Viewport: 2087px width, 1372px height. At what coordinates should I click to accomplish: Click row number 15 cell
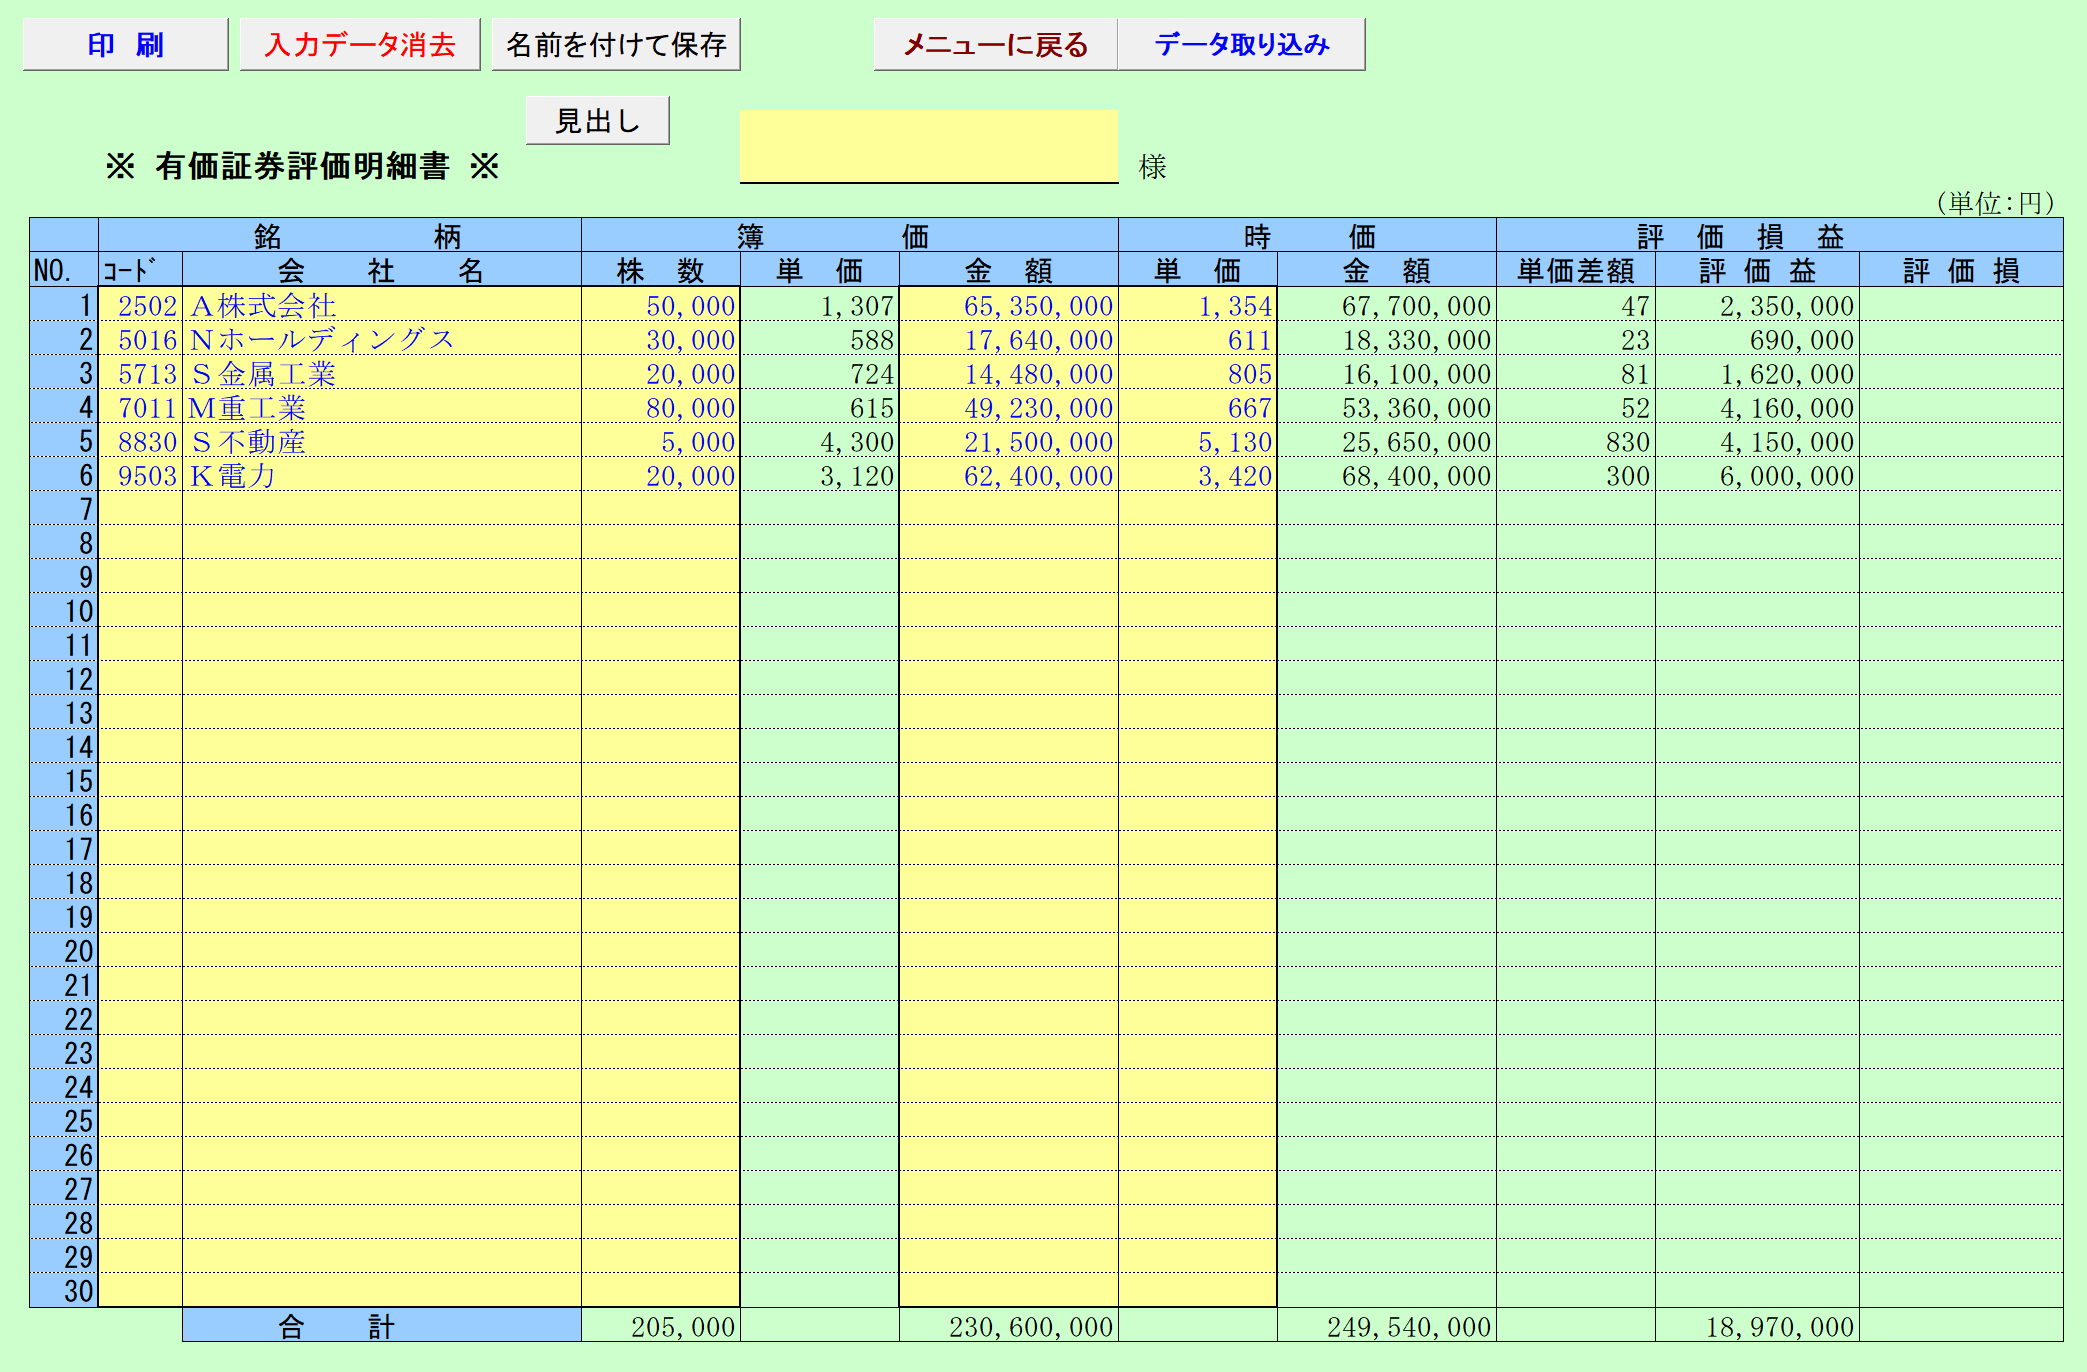63,781
